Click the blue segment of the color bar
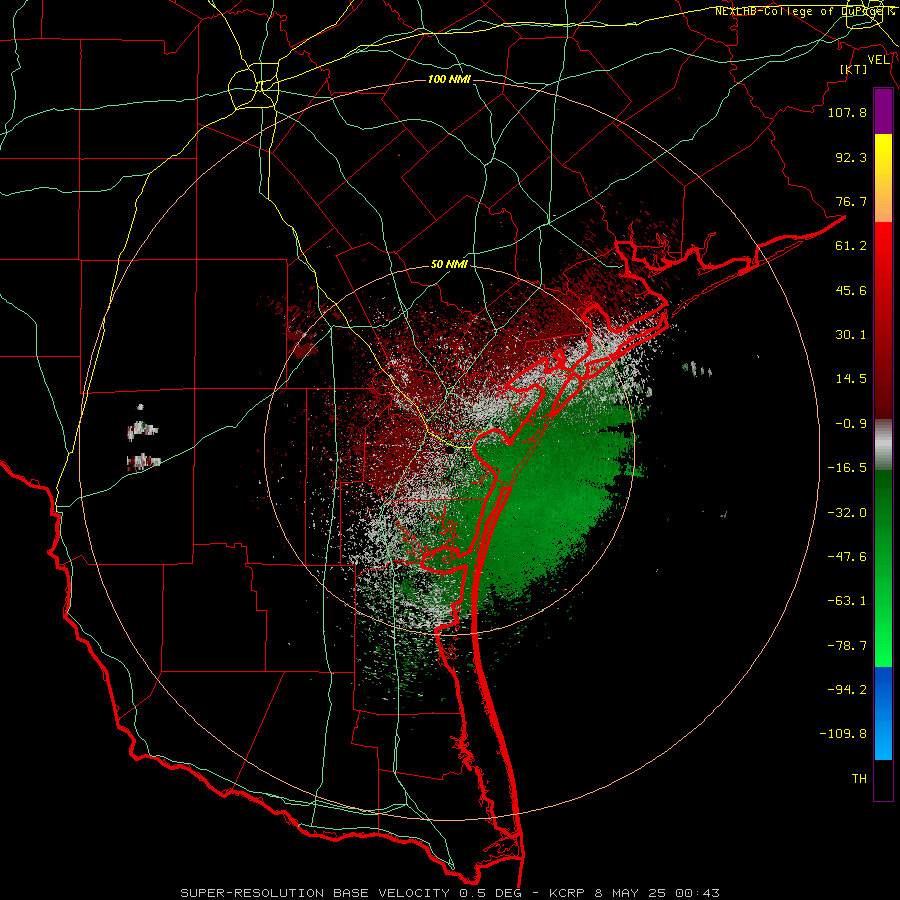This screenshot has height=900, width=900. pyautogui.click(x=883, y=713)
